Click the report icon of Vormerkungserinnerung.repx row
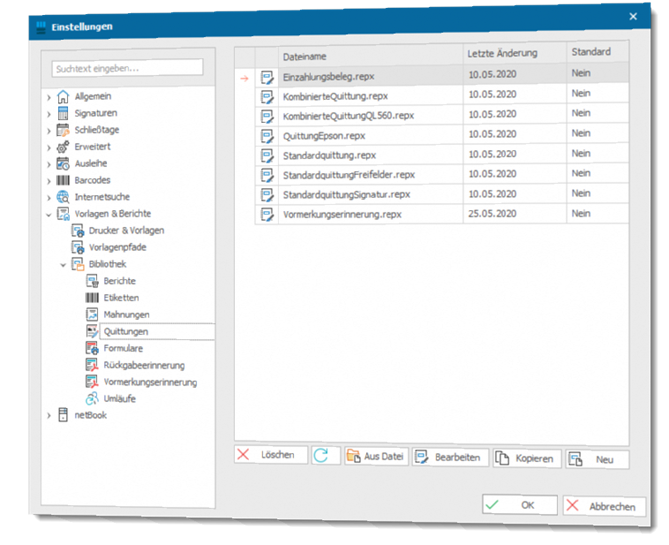Screen dimensions: 669x545 [267, 214]
